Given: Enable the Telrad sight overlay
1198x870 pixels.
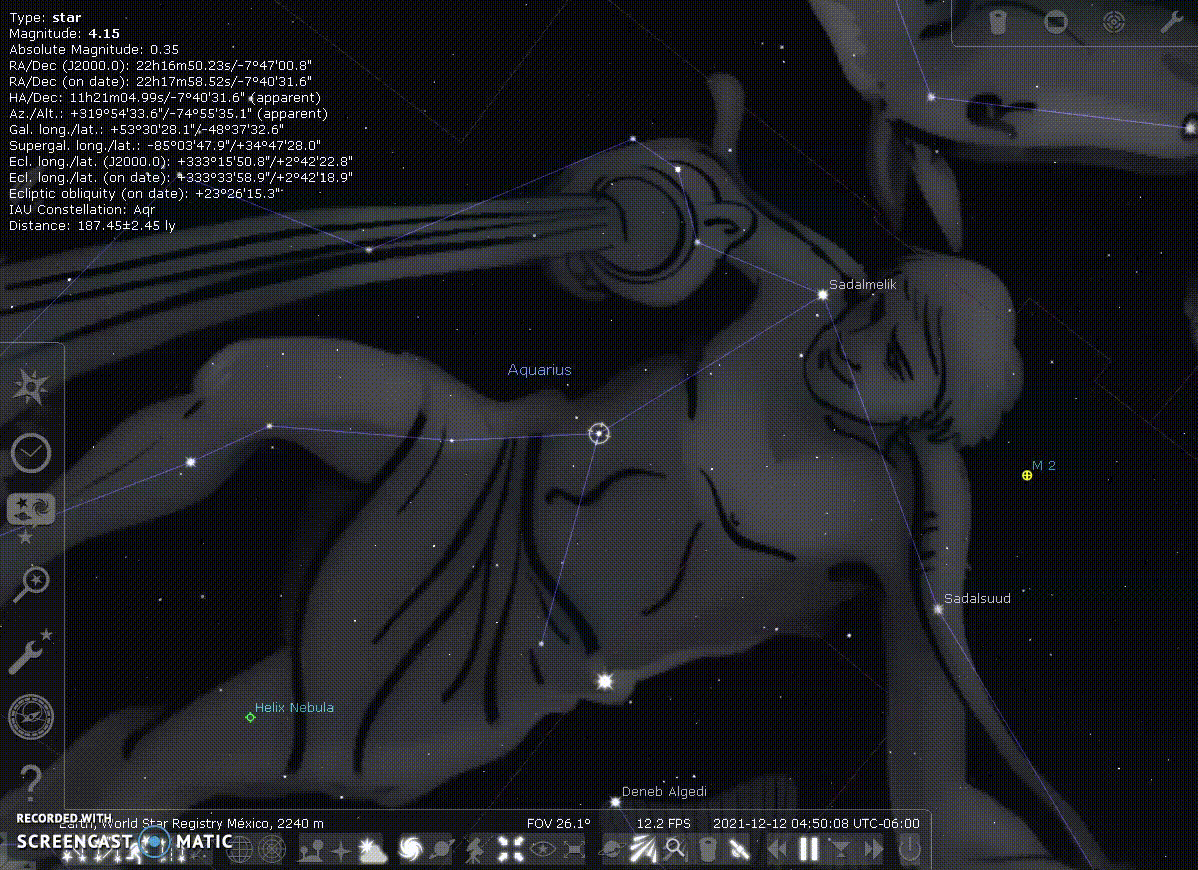Looking at the screenshot, I should pos(1114,21).
